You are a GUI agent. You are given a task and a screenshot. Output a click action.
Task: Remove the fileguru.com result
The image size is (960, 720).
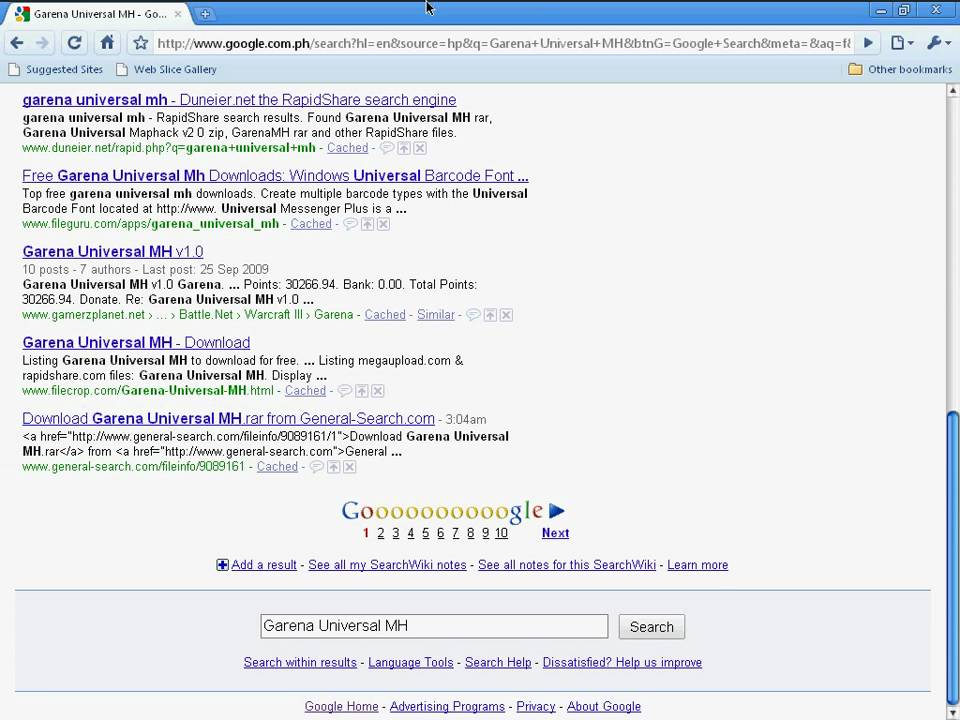coord(383,224)
